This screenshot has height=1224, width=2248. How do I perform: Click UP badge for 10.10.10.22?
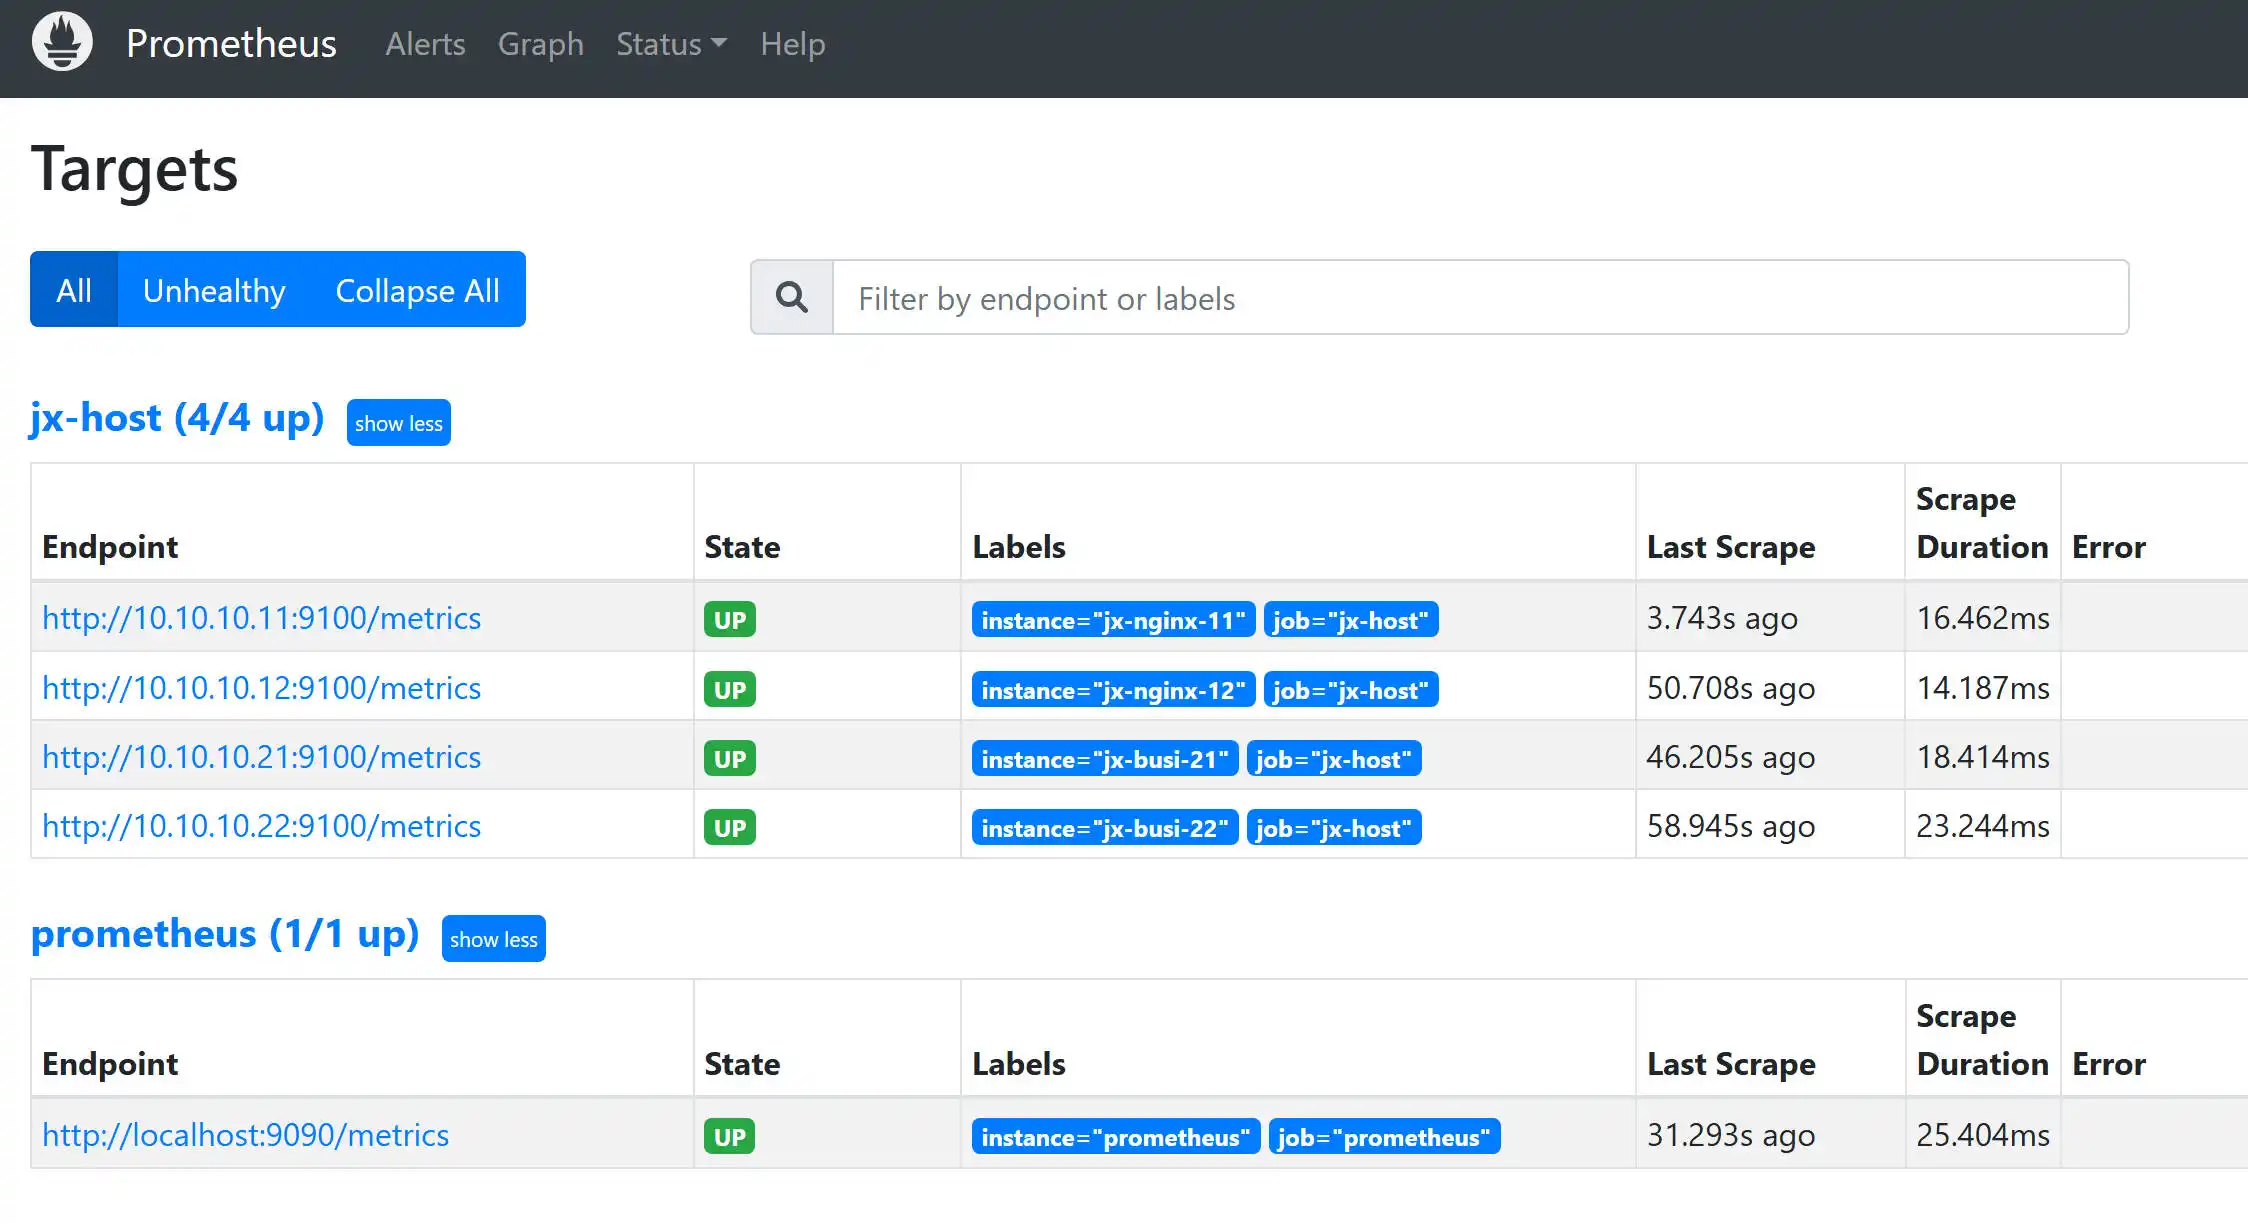point(730,827)
